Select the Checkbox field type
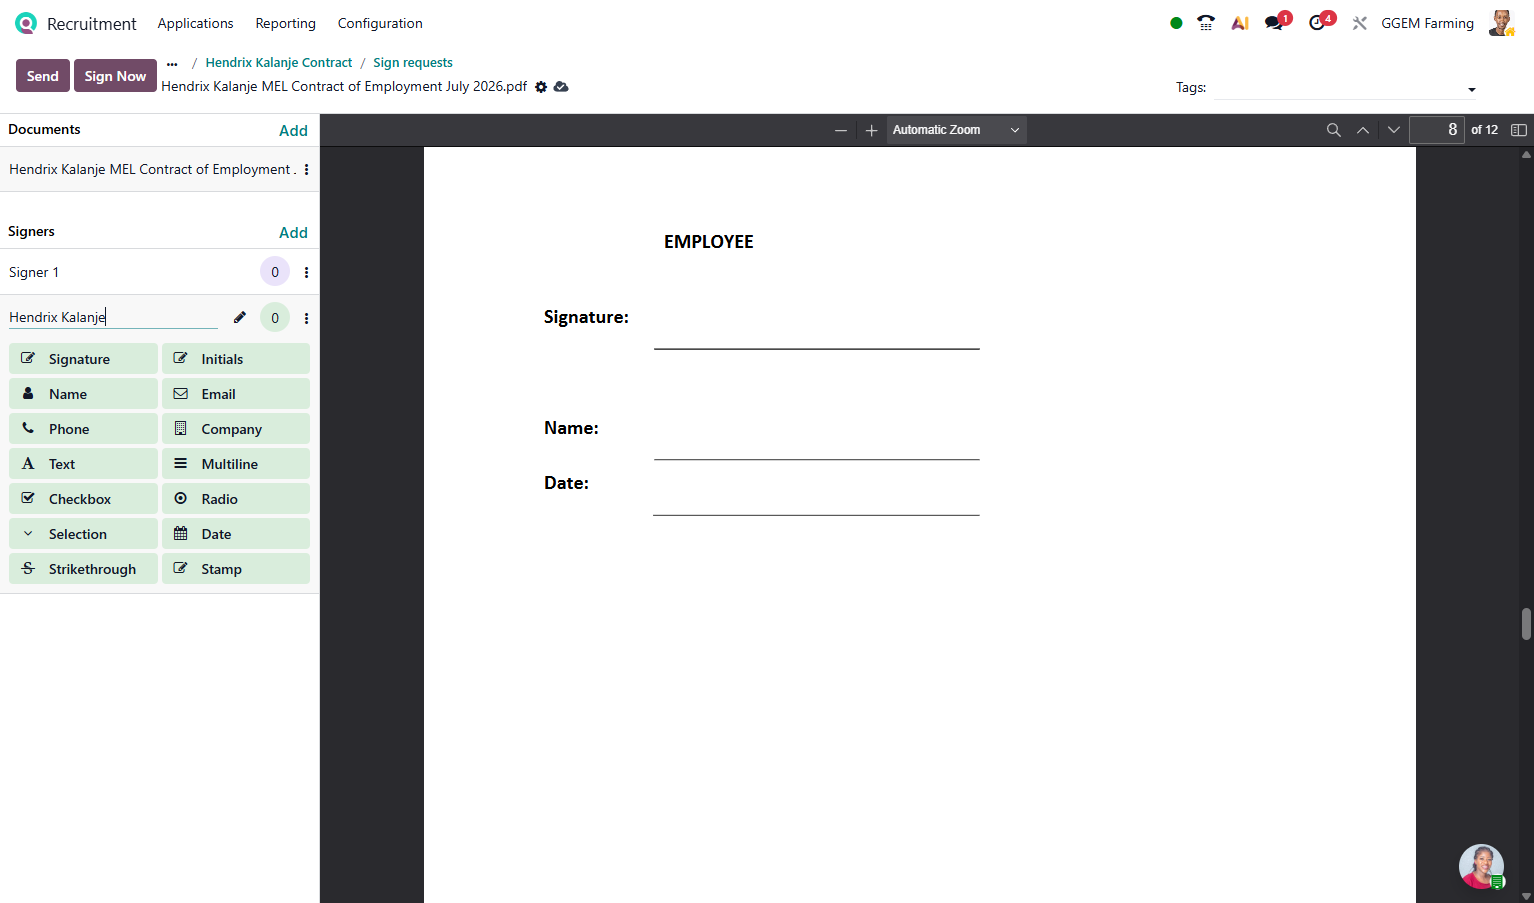Image resolution: width=1534 pixels, height=903 pixels. (x=84, y=499)
